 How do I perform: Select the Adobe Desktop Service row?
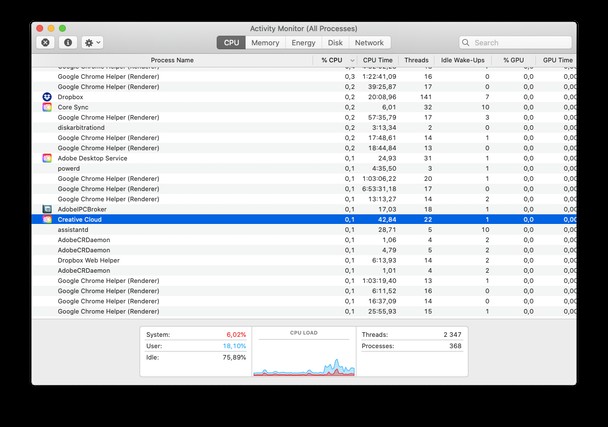[x=304, y=158]
